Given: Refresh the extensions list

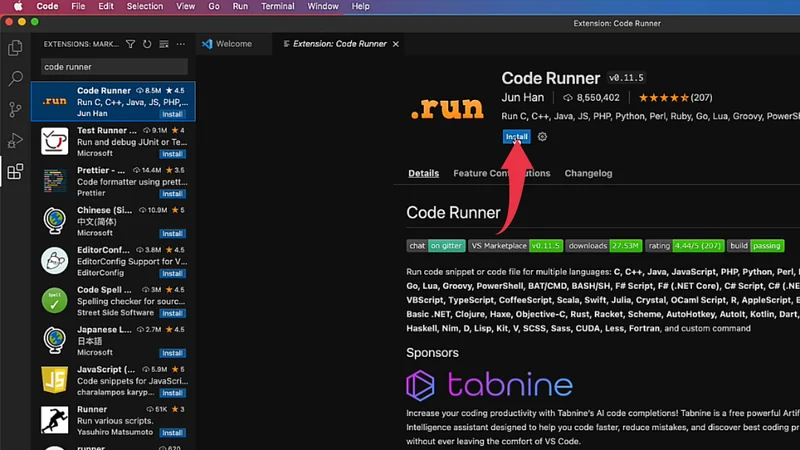Looking at the screenshot, I should [147, 44].
